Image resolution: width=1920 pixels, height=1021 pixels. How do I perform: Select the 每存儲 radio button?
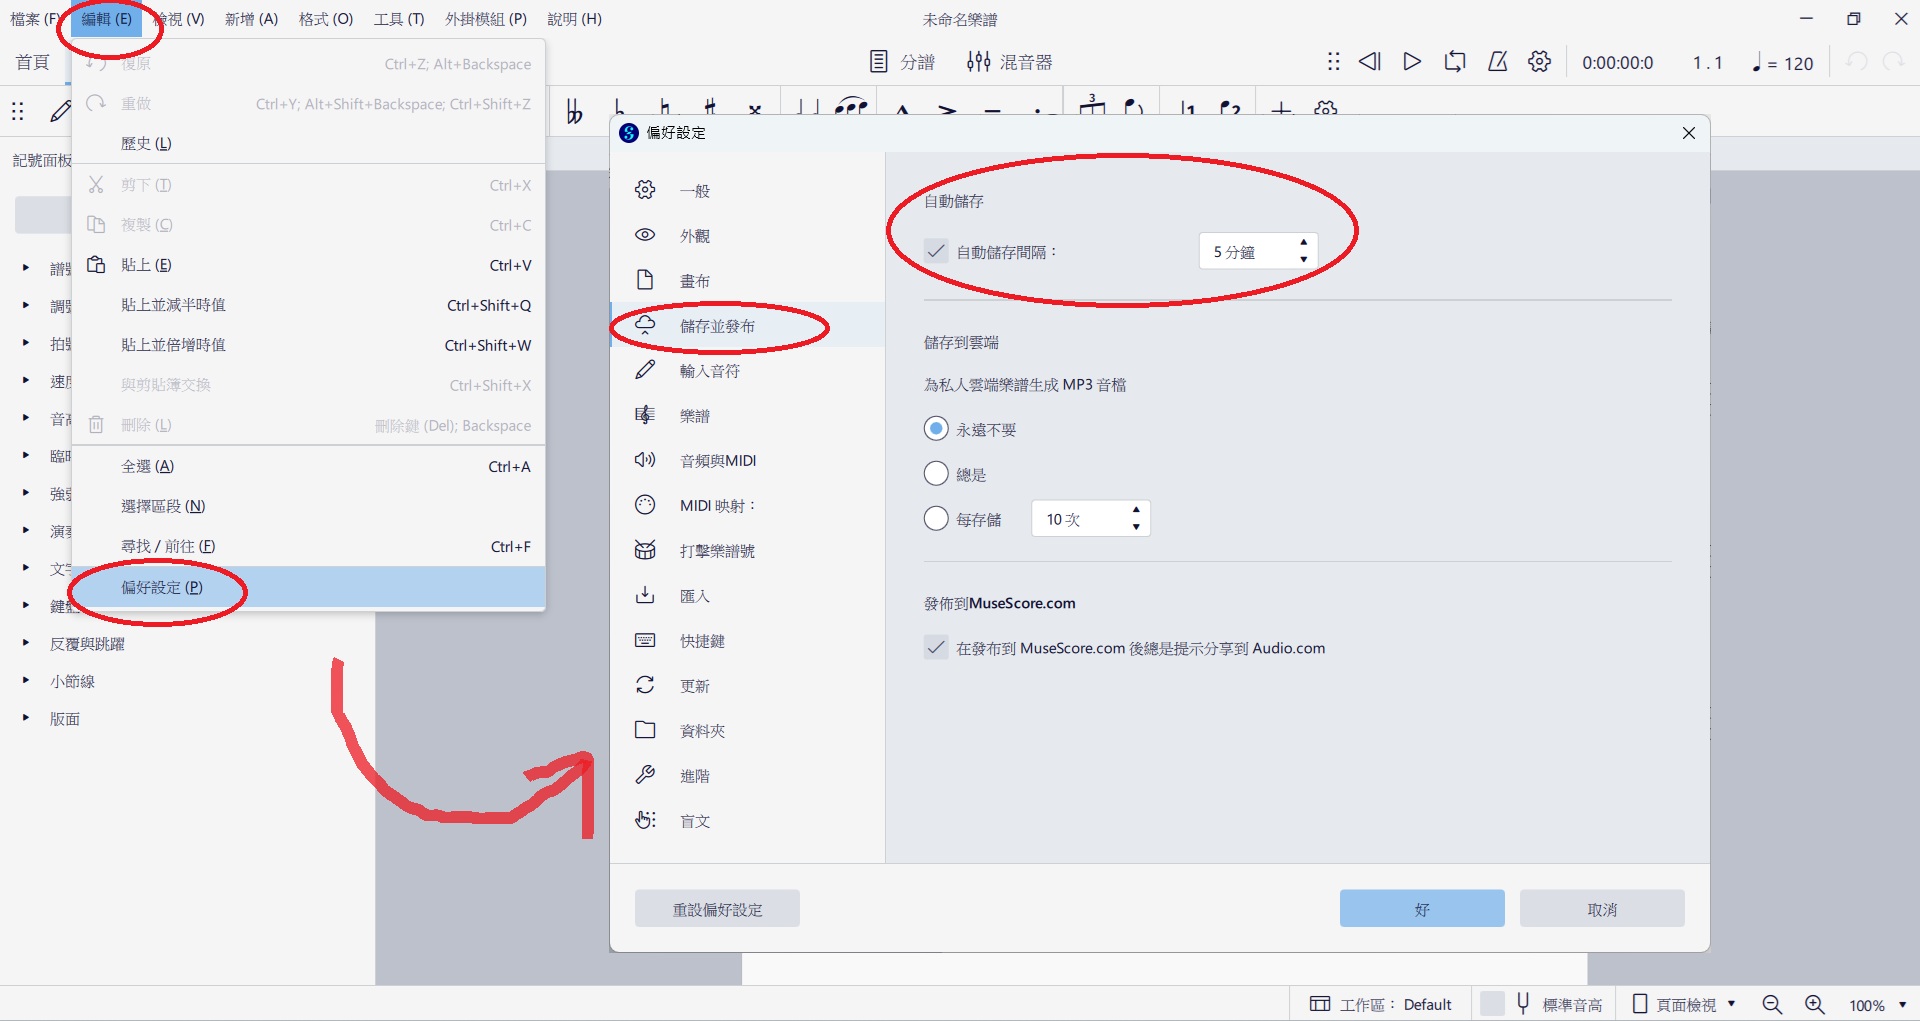click(x=936, y=519)
